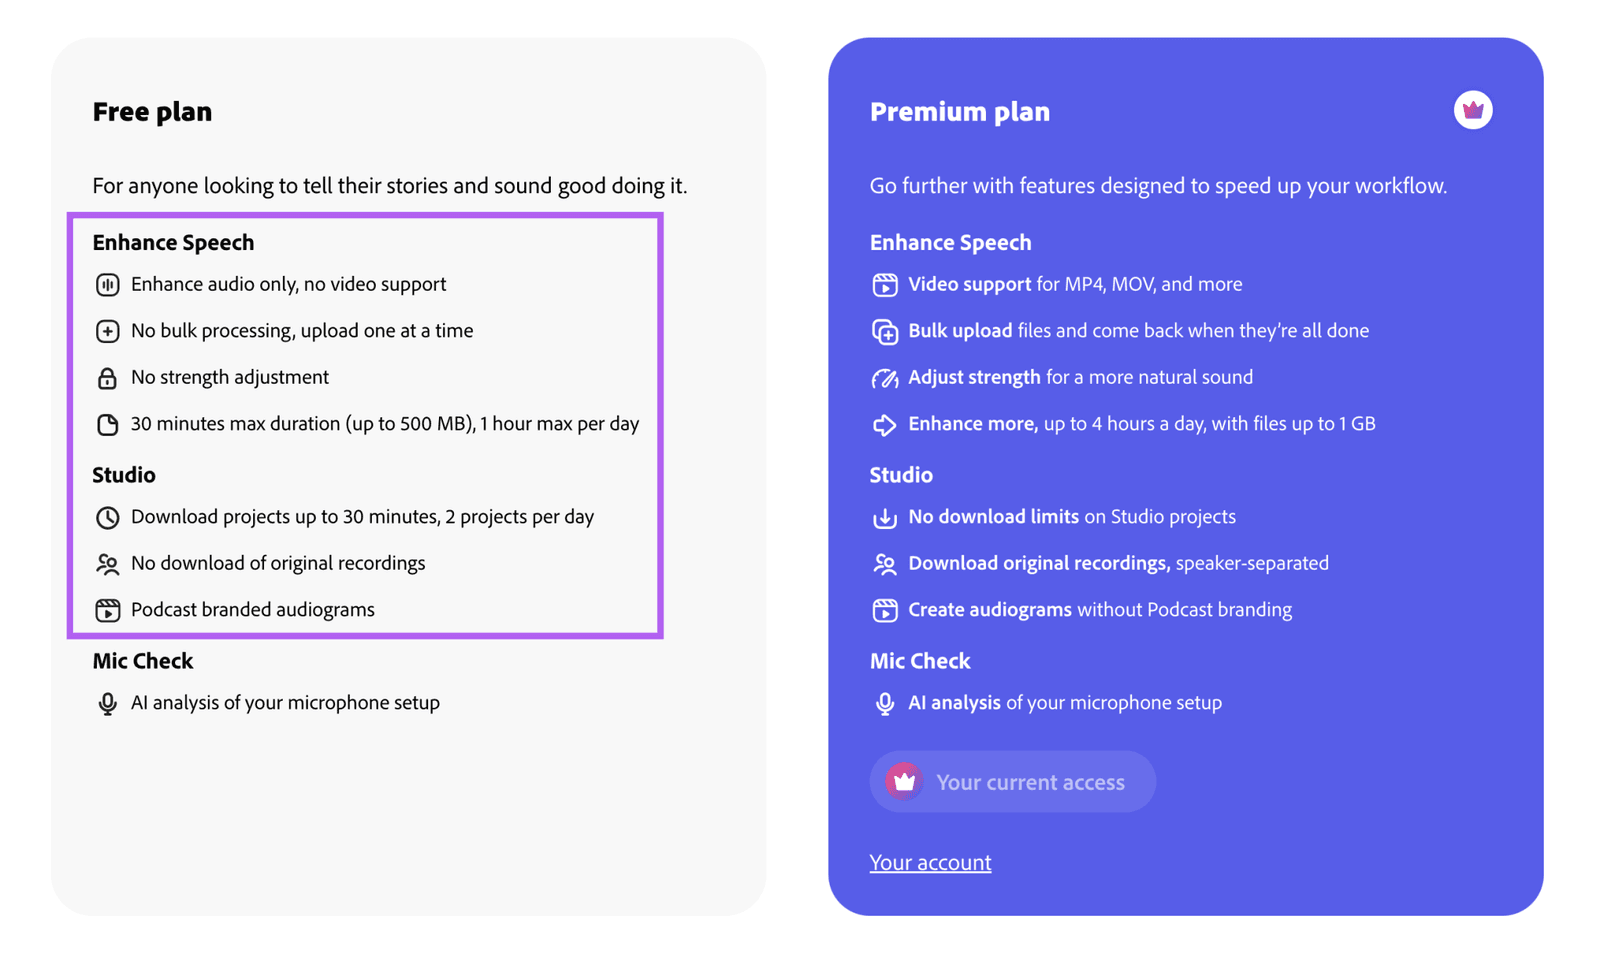
Task: Click the Bulk upload icon in Premium plan
Action: (x=884, y=331)
